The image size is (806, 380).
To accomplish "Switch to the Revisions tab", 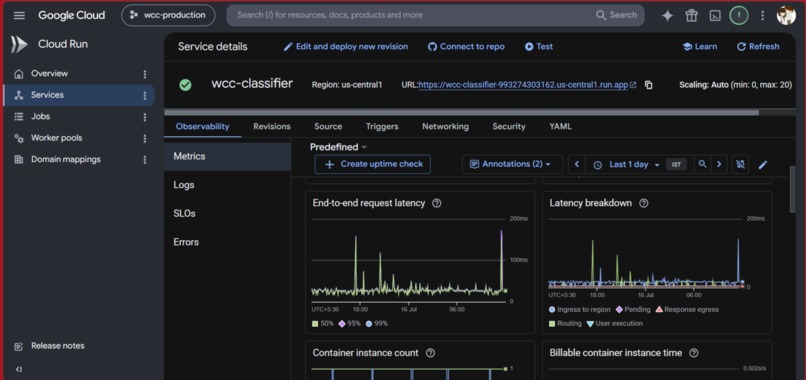I will [x=272, y=126].
